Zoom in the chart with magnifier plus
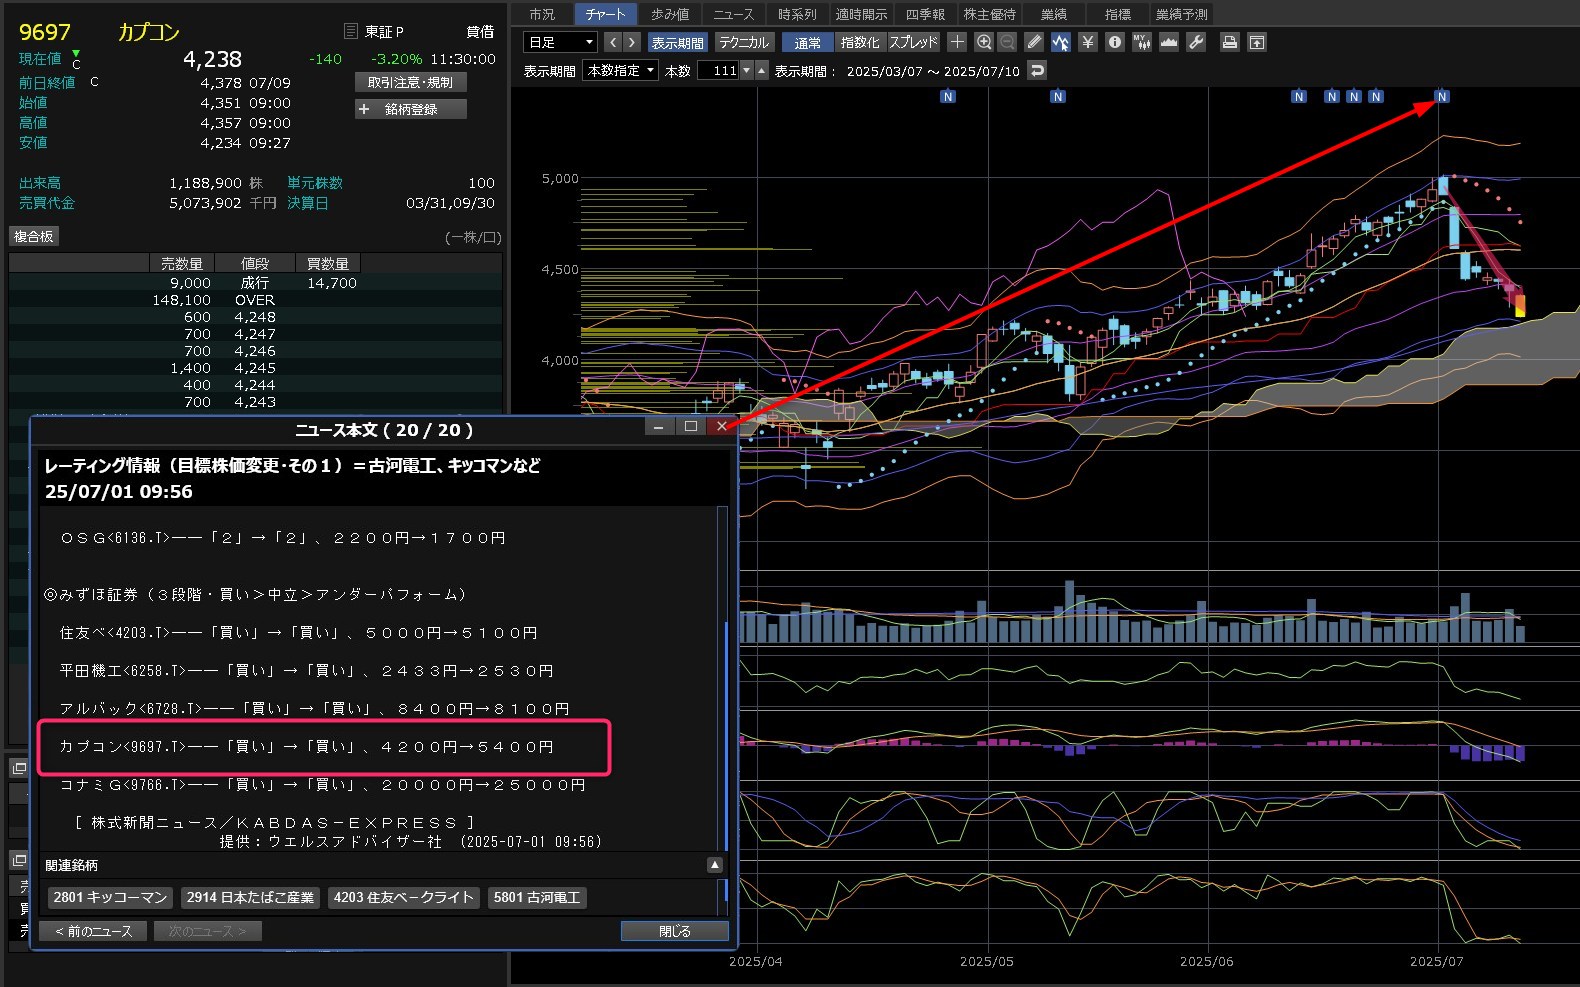1580x987 pixels. pos(984,42)
